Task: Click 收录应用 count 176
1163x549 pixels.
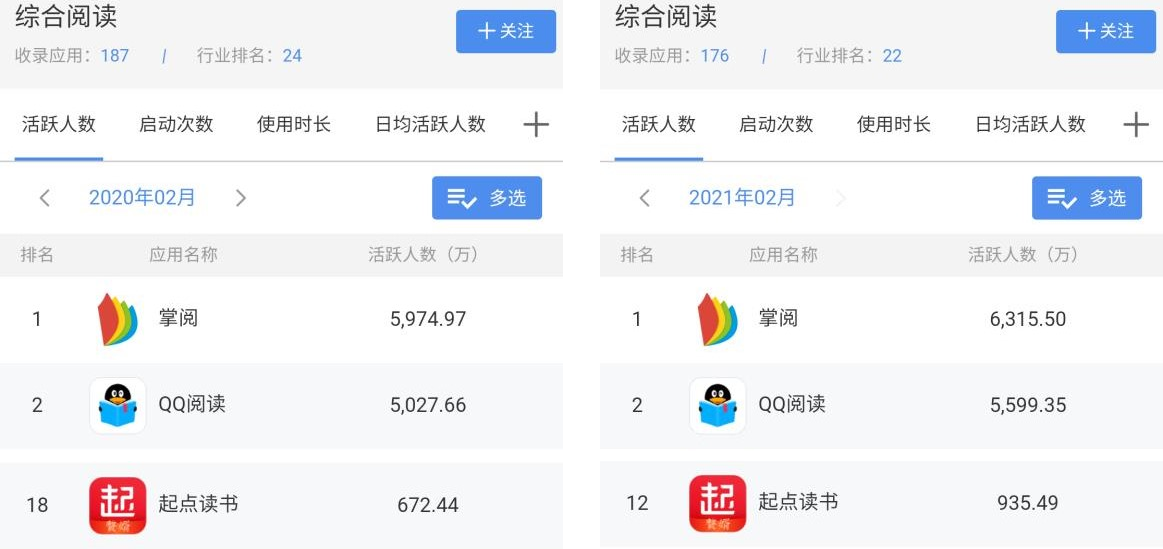Action: click(x=715, y=56)
